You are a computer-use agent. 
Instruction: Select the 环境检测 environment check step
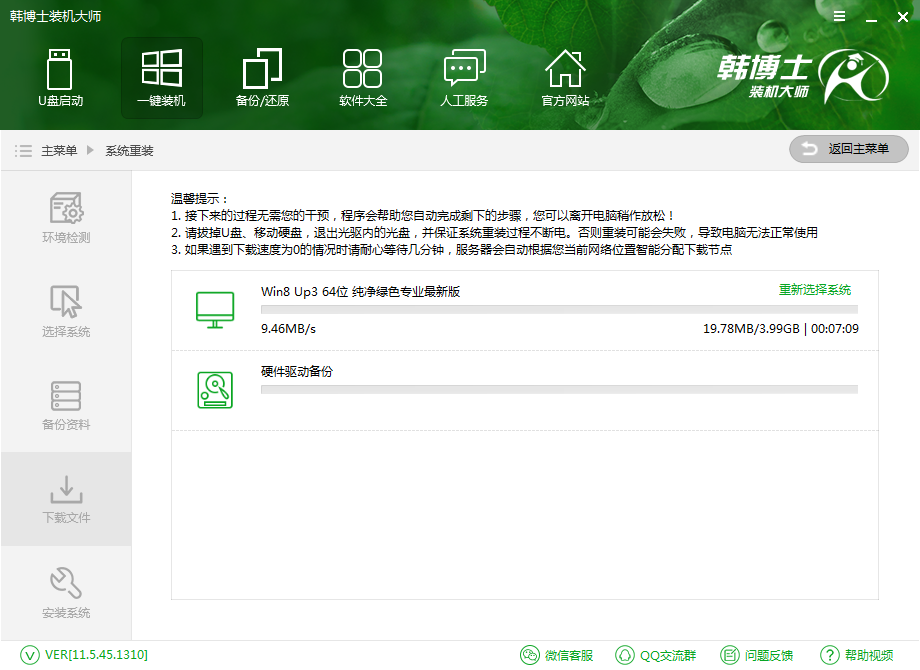click(x=65, y=221)
